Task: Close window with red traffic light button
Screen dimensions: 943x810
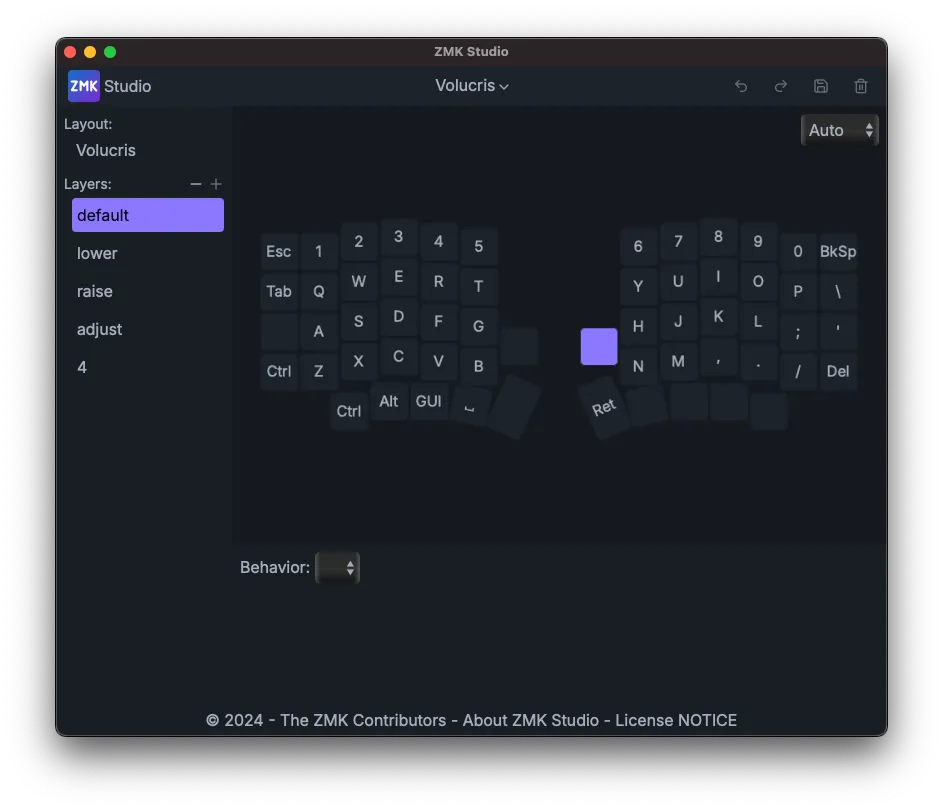Action: [x=70, y=52]
